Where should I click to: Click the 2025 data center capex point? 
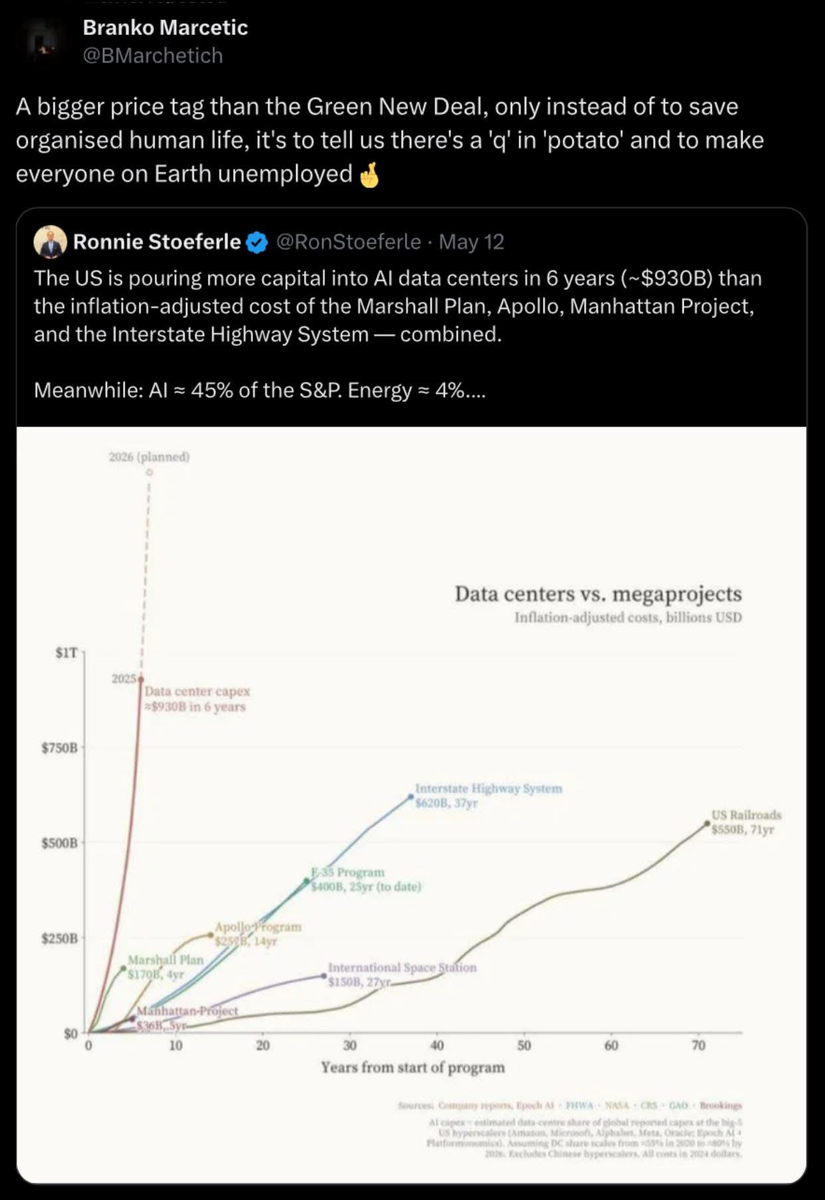coord(140,679)
